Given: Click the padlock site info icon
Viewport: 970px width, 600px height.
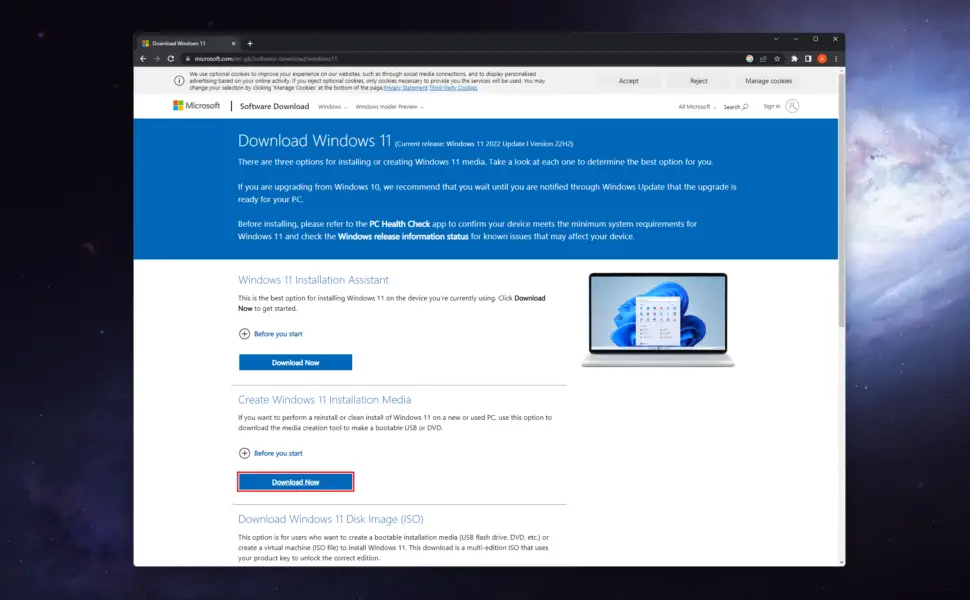Looking at the screenshot, I should pyautogui.click(x=187, y=59).
